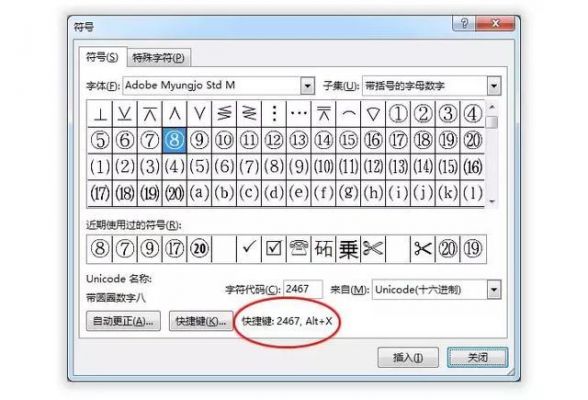Viewport: 588px width, 400px height.
Task: Choose circled number ⑥ in the grid
Action: pyautogui.click(x=124, y=140)
